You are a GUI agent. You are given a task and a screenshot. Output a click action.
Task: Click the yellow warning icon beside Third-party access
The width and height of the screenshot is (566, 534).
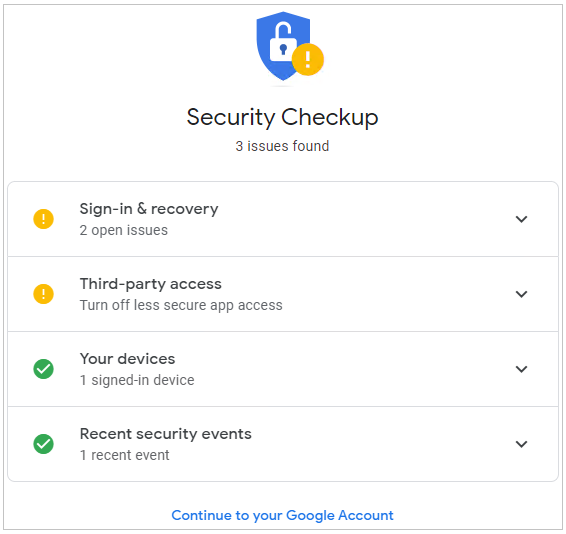click(x=43, y=294)
